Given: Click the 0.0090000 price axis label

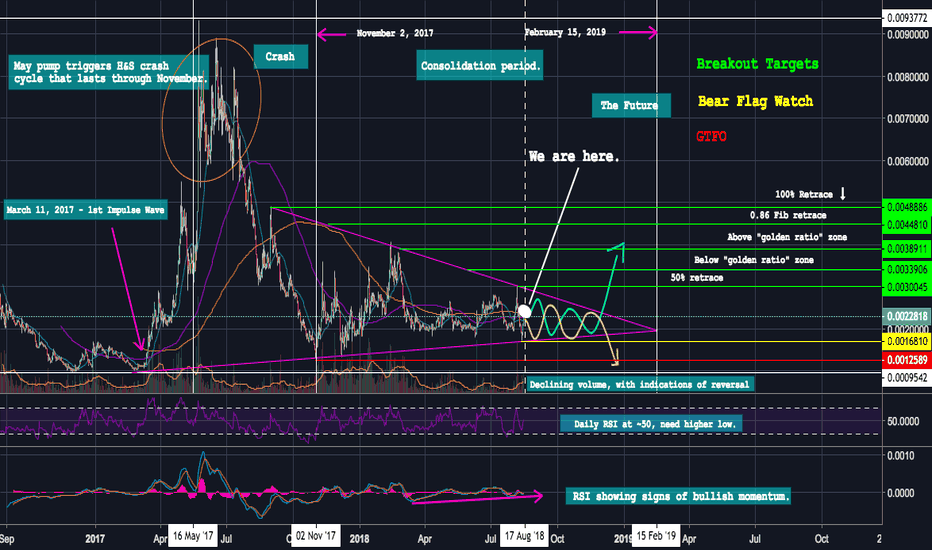Looking at the screenshot, I should (x=907, y=34).
